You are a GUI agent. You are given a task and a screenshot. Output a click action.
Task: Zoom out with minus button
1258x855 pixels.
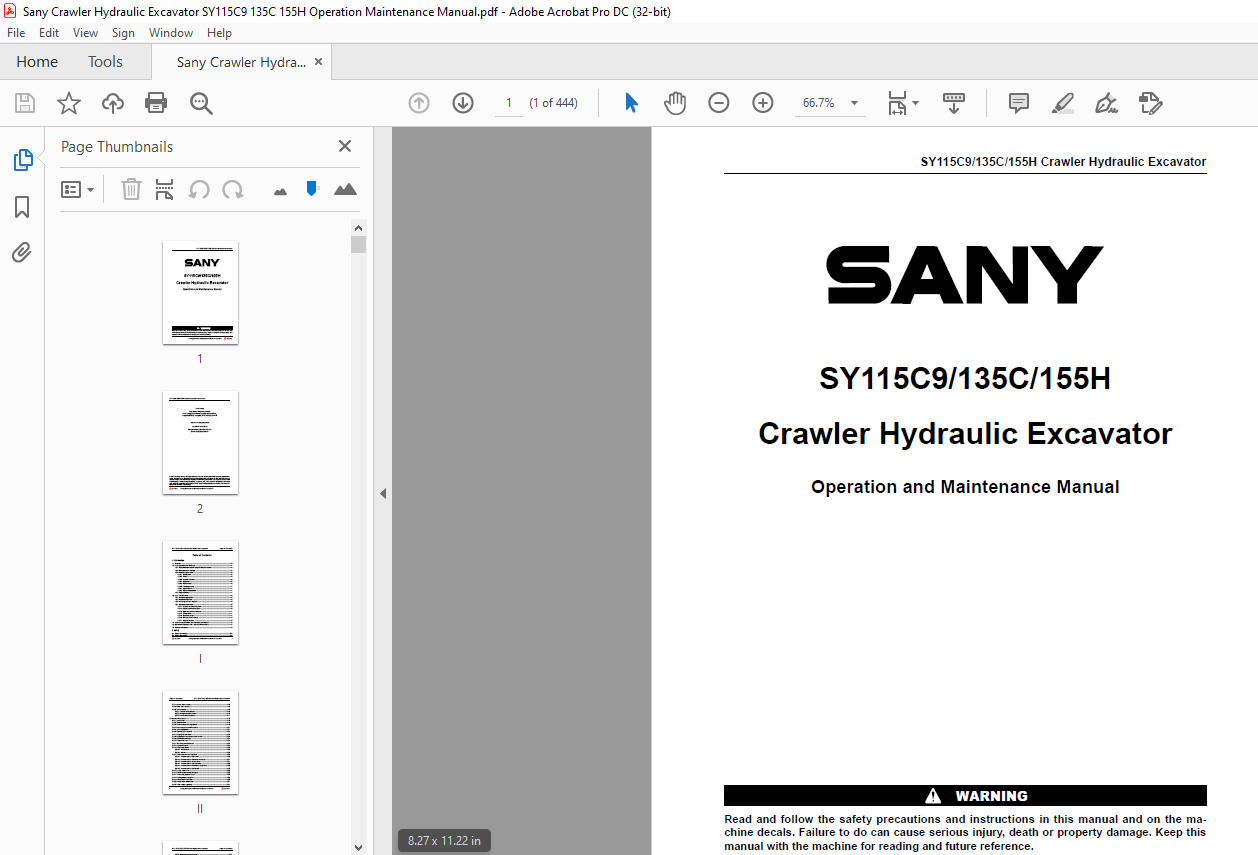click(719, 103)
